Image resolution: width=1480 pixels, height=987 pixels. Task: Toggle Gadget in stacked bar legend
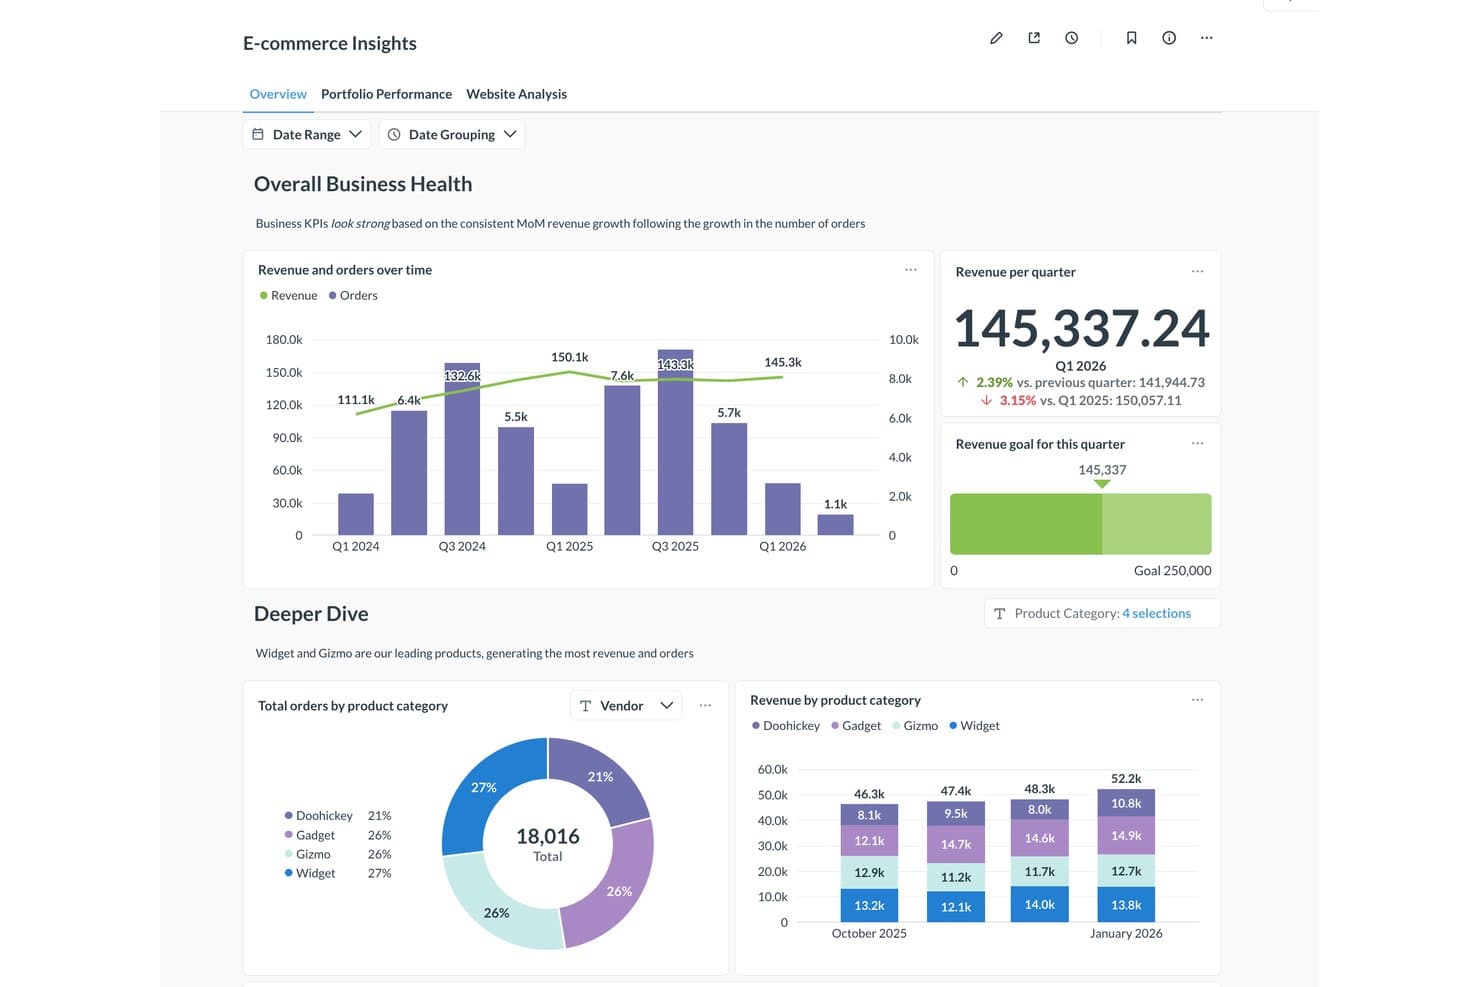point(856,726)
